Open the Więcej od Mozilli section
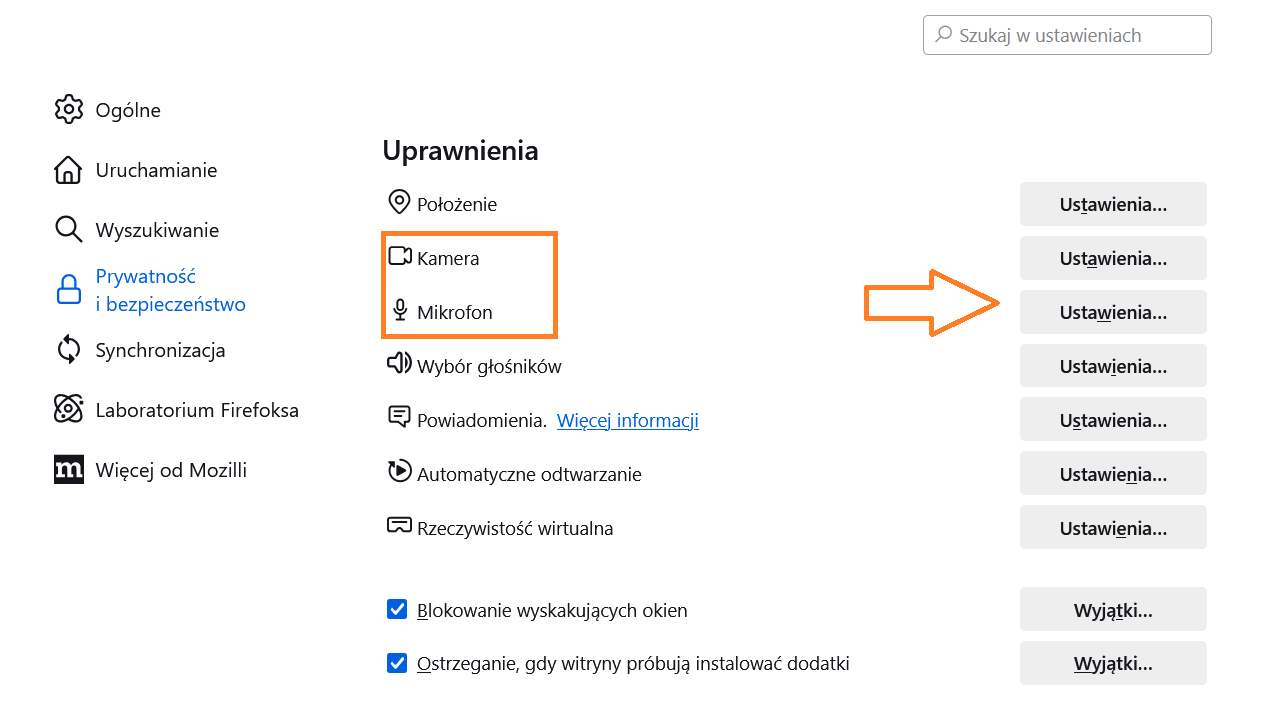The width and height of the screenshot is (1268, 718). (x=171, y=470)
